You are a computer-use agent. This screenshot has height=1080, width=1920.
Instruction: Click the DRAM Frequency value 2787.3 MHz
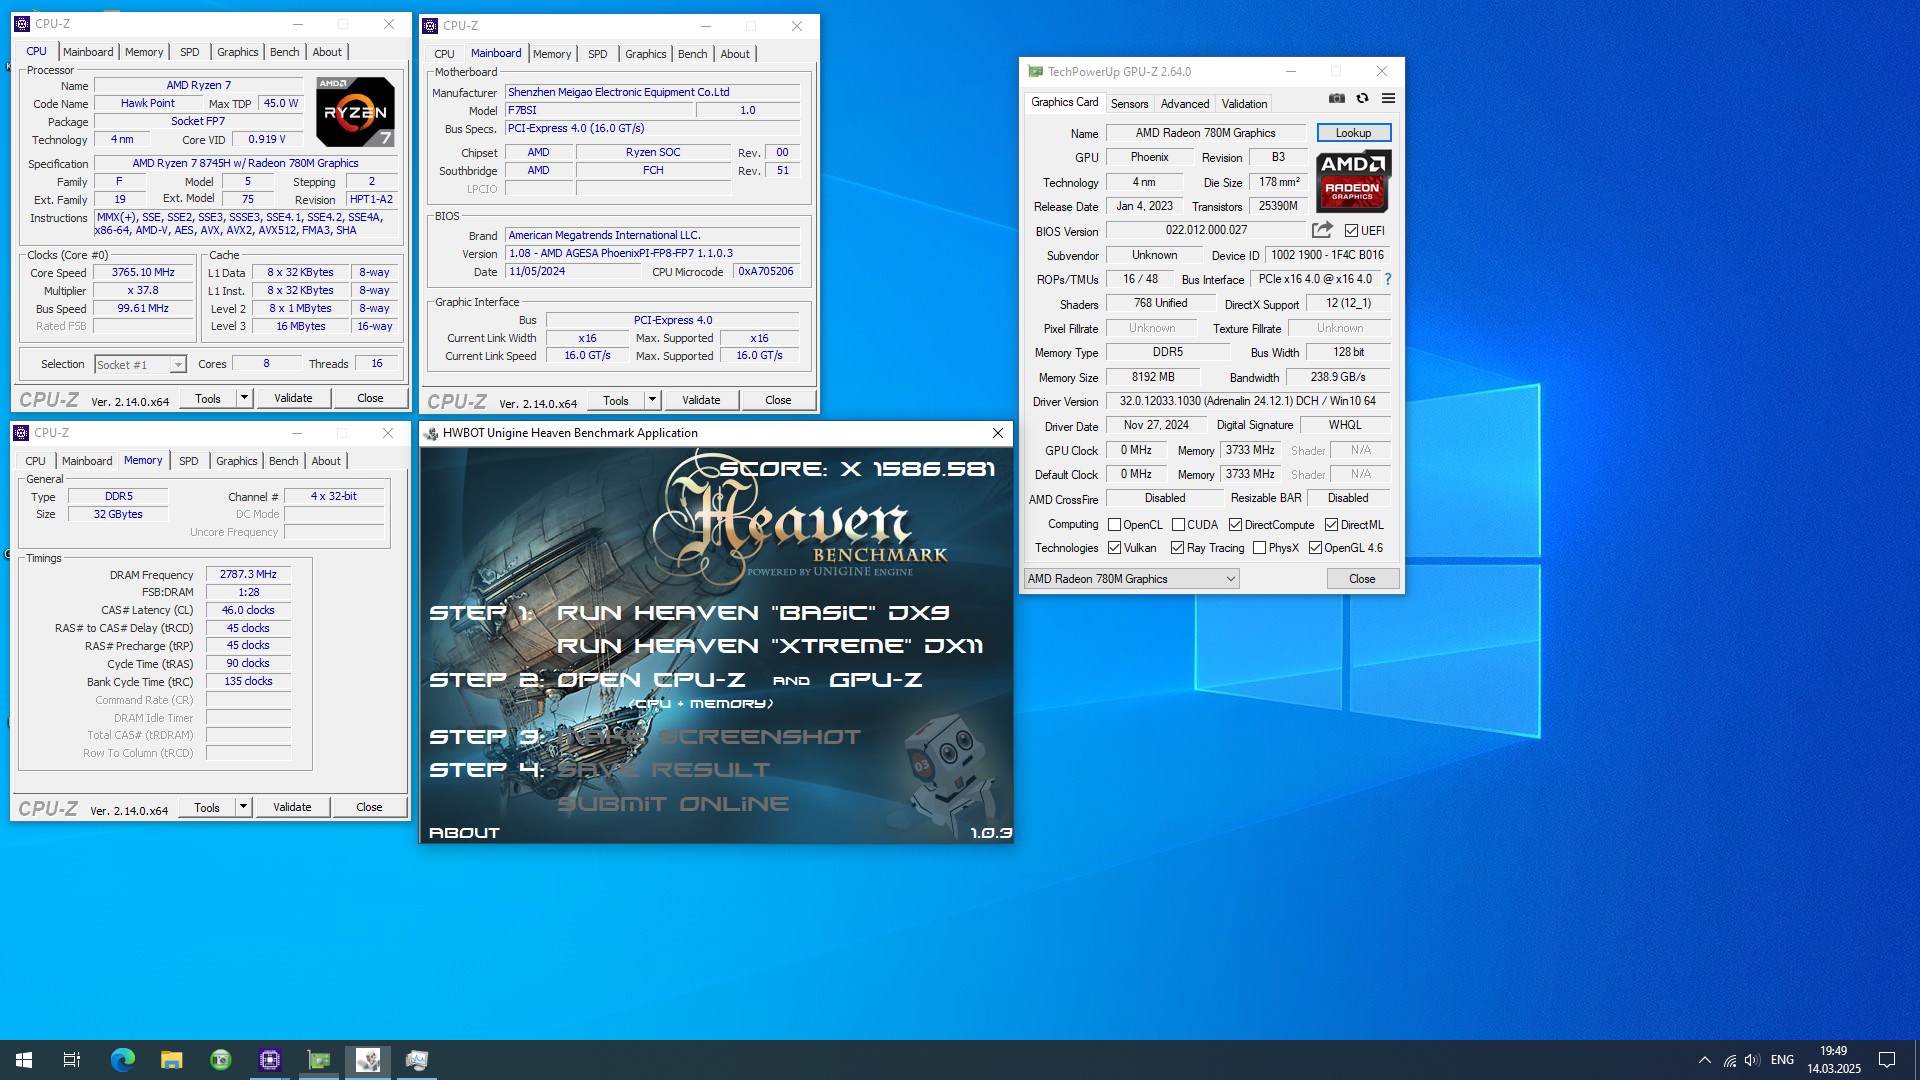pyautogui.click(x=248, y=575)
